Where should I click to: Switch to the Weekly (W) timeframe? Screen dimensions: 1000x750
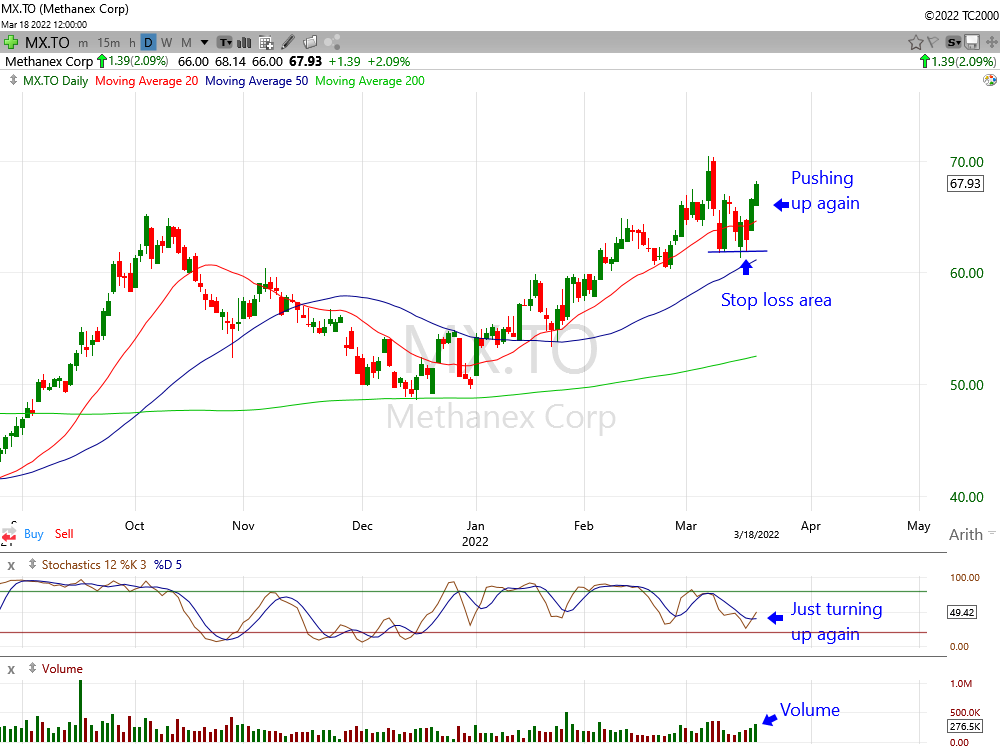166,43
